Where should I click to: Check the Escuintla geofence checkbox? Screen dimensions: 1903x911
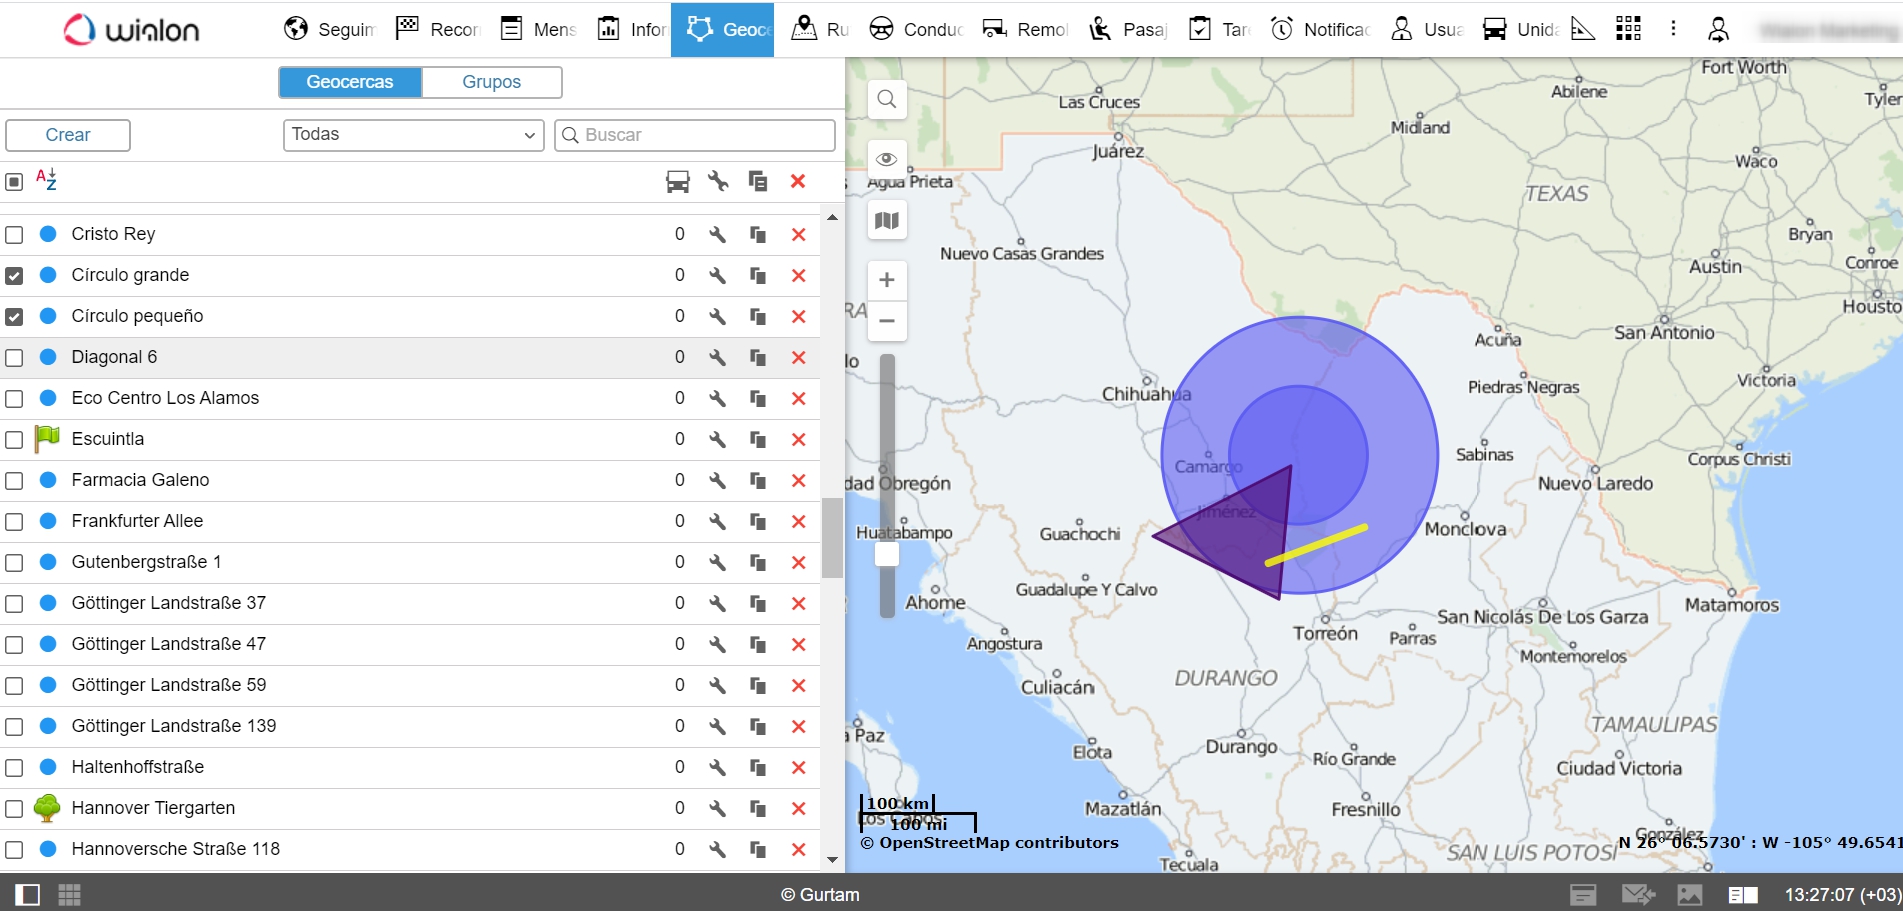click(x=14, y=440)
